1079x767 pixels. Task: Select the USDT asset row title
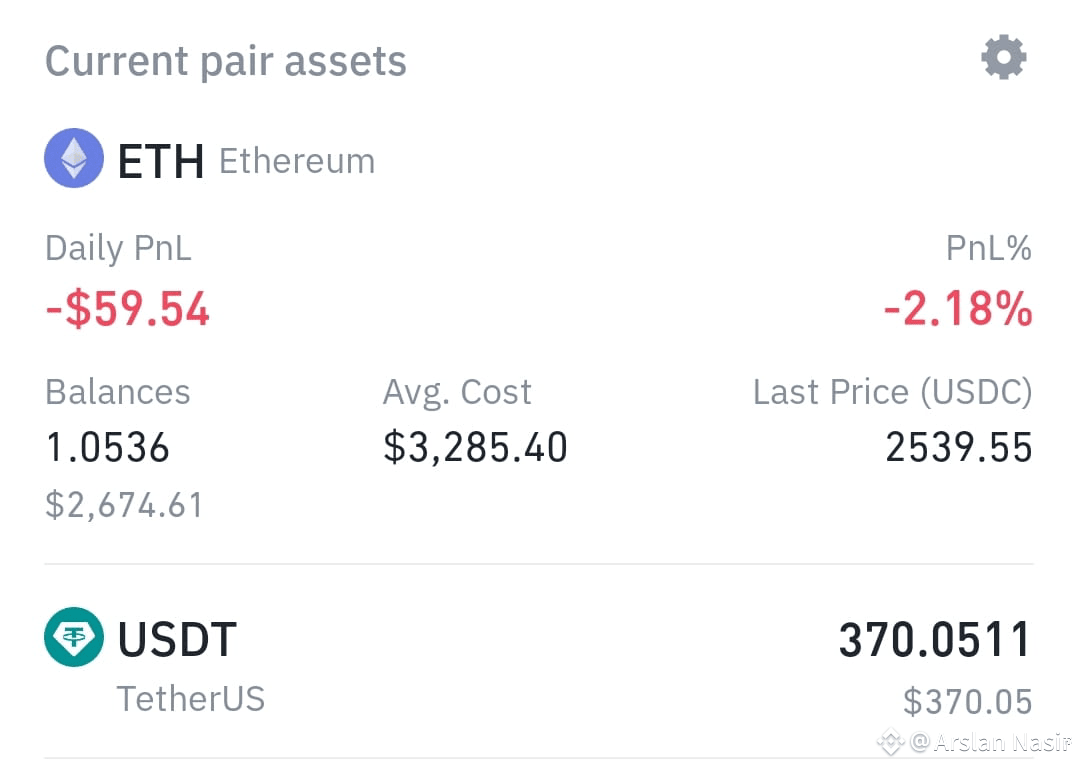tap(178, 639)
